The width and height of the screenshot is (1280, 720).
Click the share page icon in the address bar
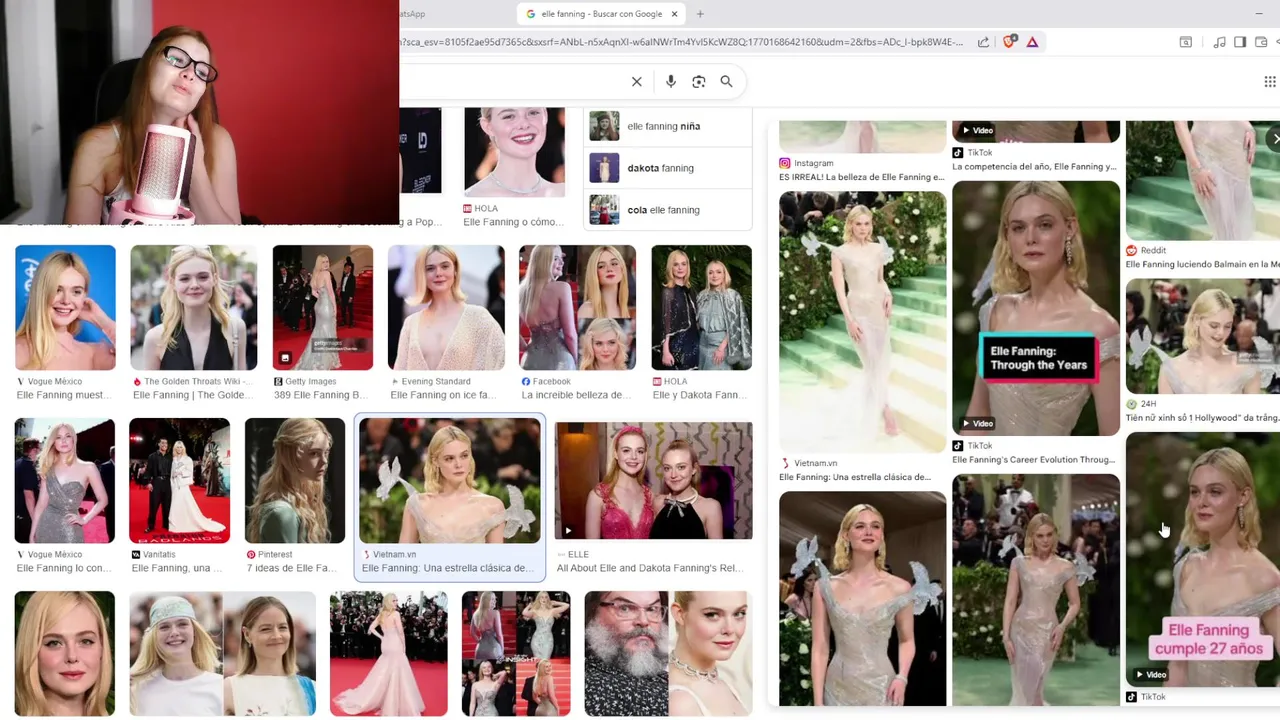tap(984, 42)
